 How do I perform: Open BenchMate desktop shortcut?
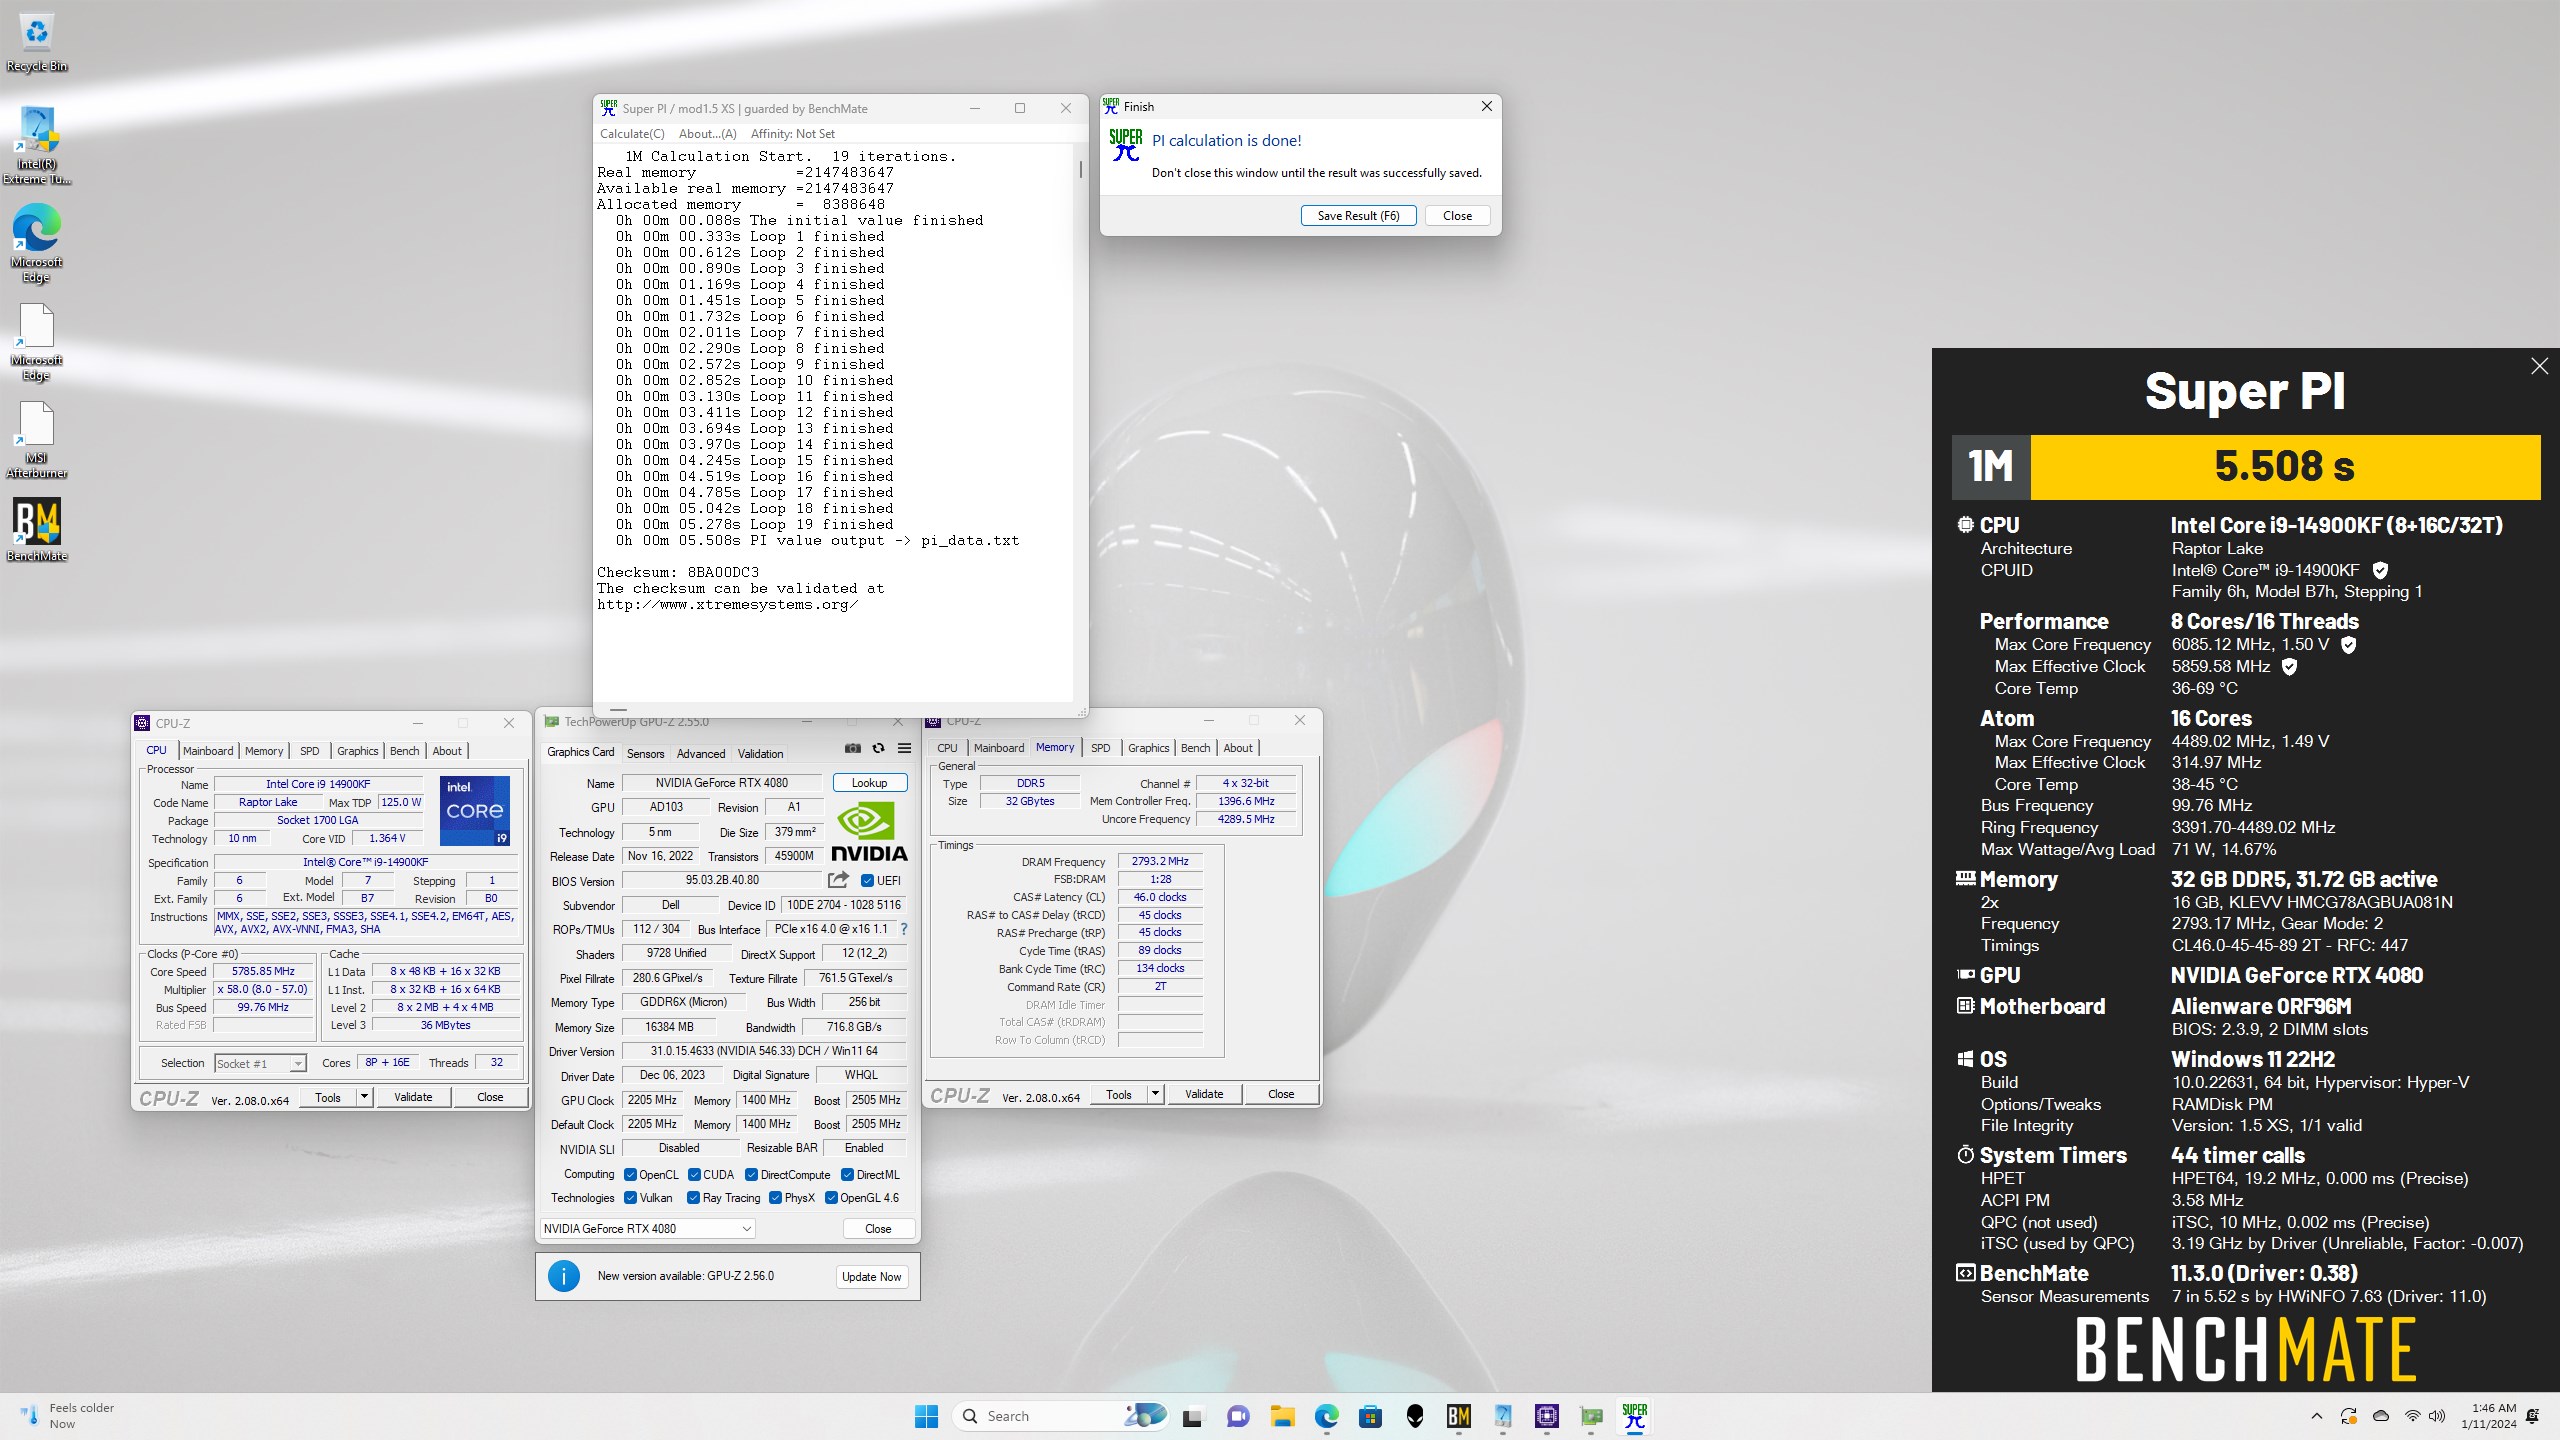(x=37, y=530)
